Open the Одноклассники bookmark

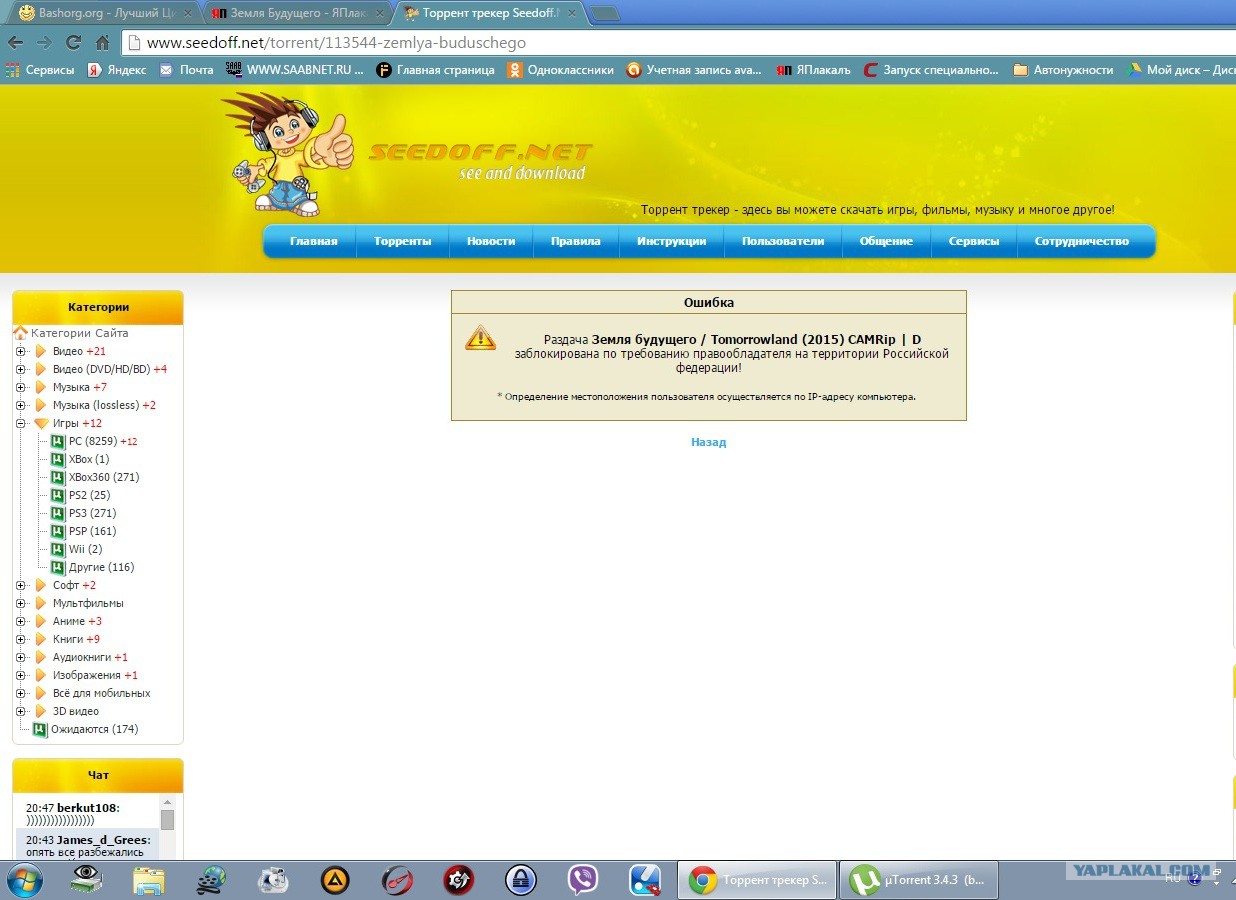[560, 70]
